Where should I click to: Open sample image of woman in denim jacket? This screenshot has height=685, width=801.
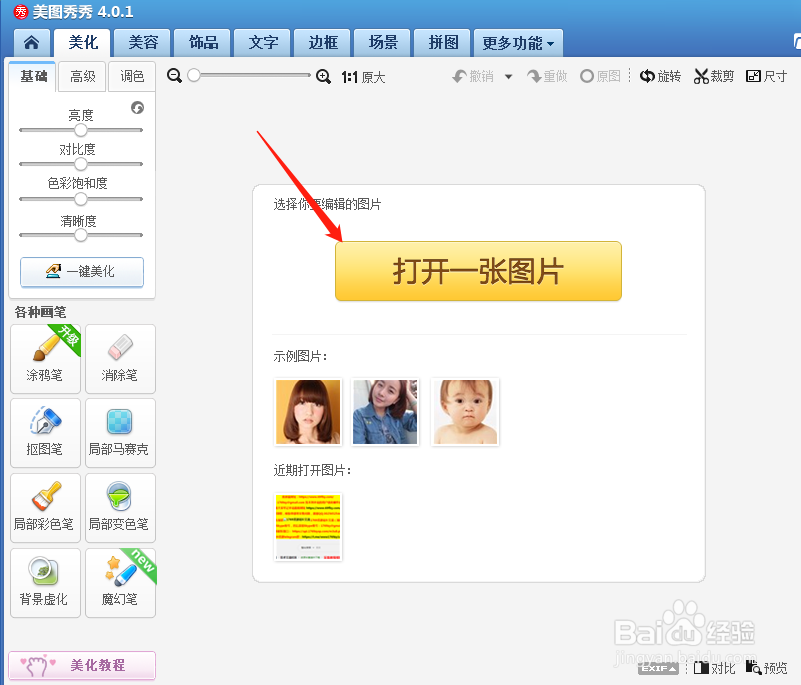(385, 412)
